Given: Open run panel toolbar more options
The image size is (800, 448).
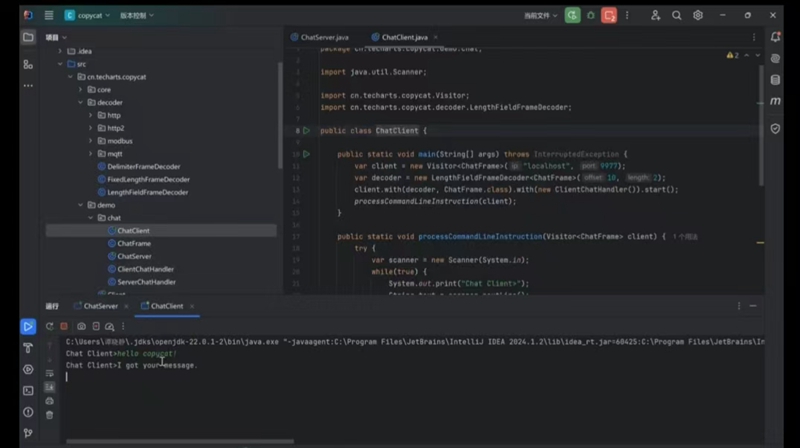Looking at the screenshot, I should click(123, 326).
